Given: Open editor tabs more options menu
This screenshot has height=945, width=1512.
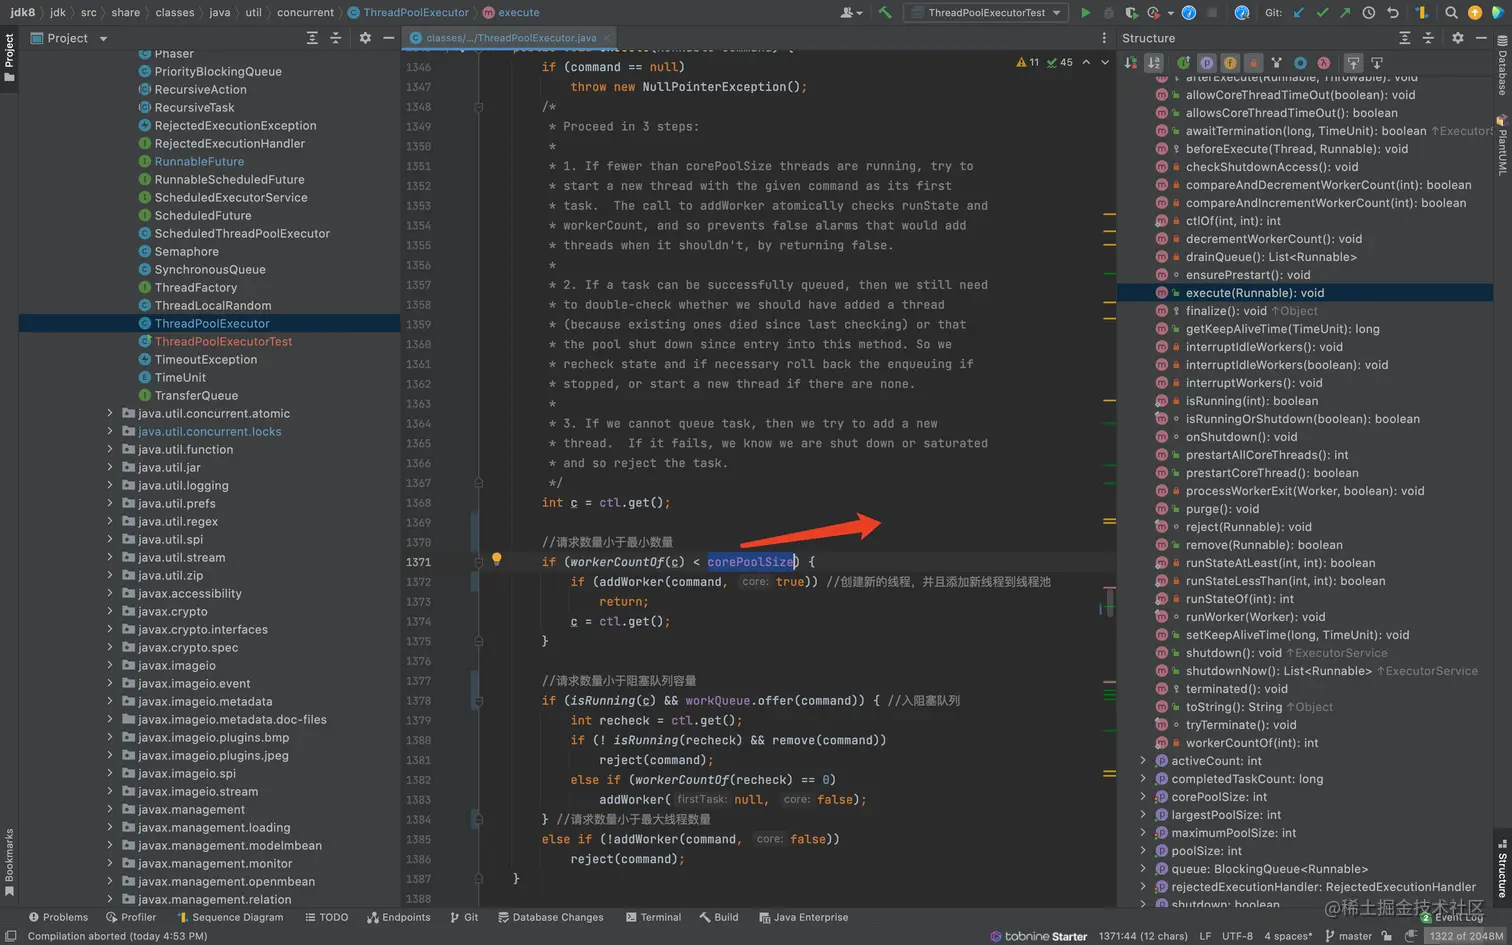Looking at the screenshot, I should coord(1104,38).
